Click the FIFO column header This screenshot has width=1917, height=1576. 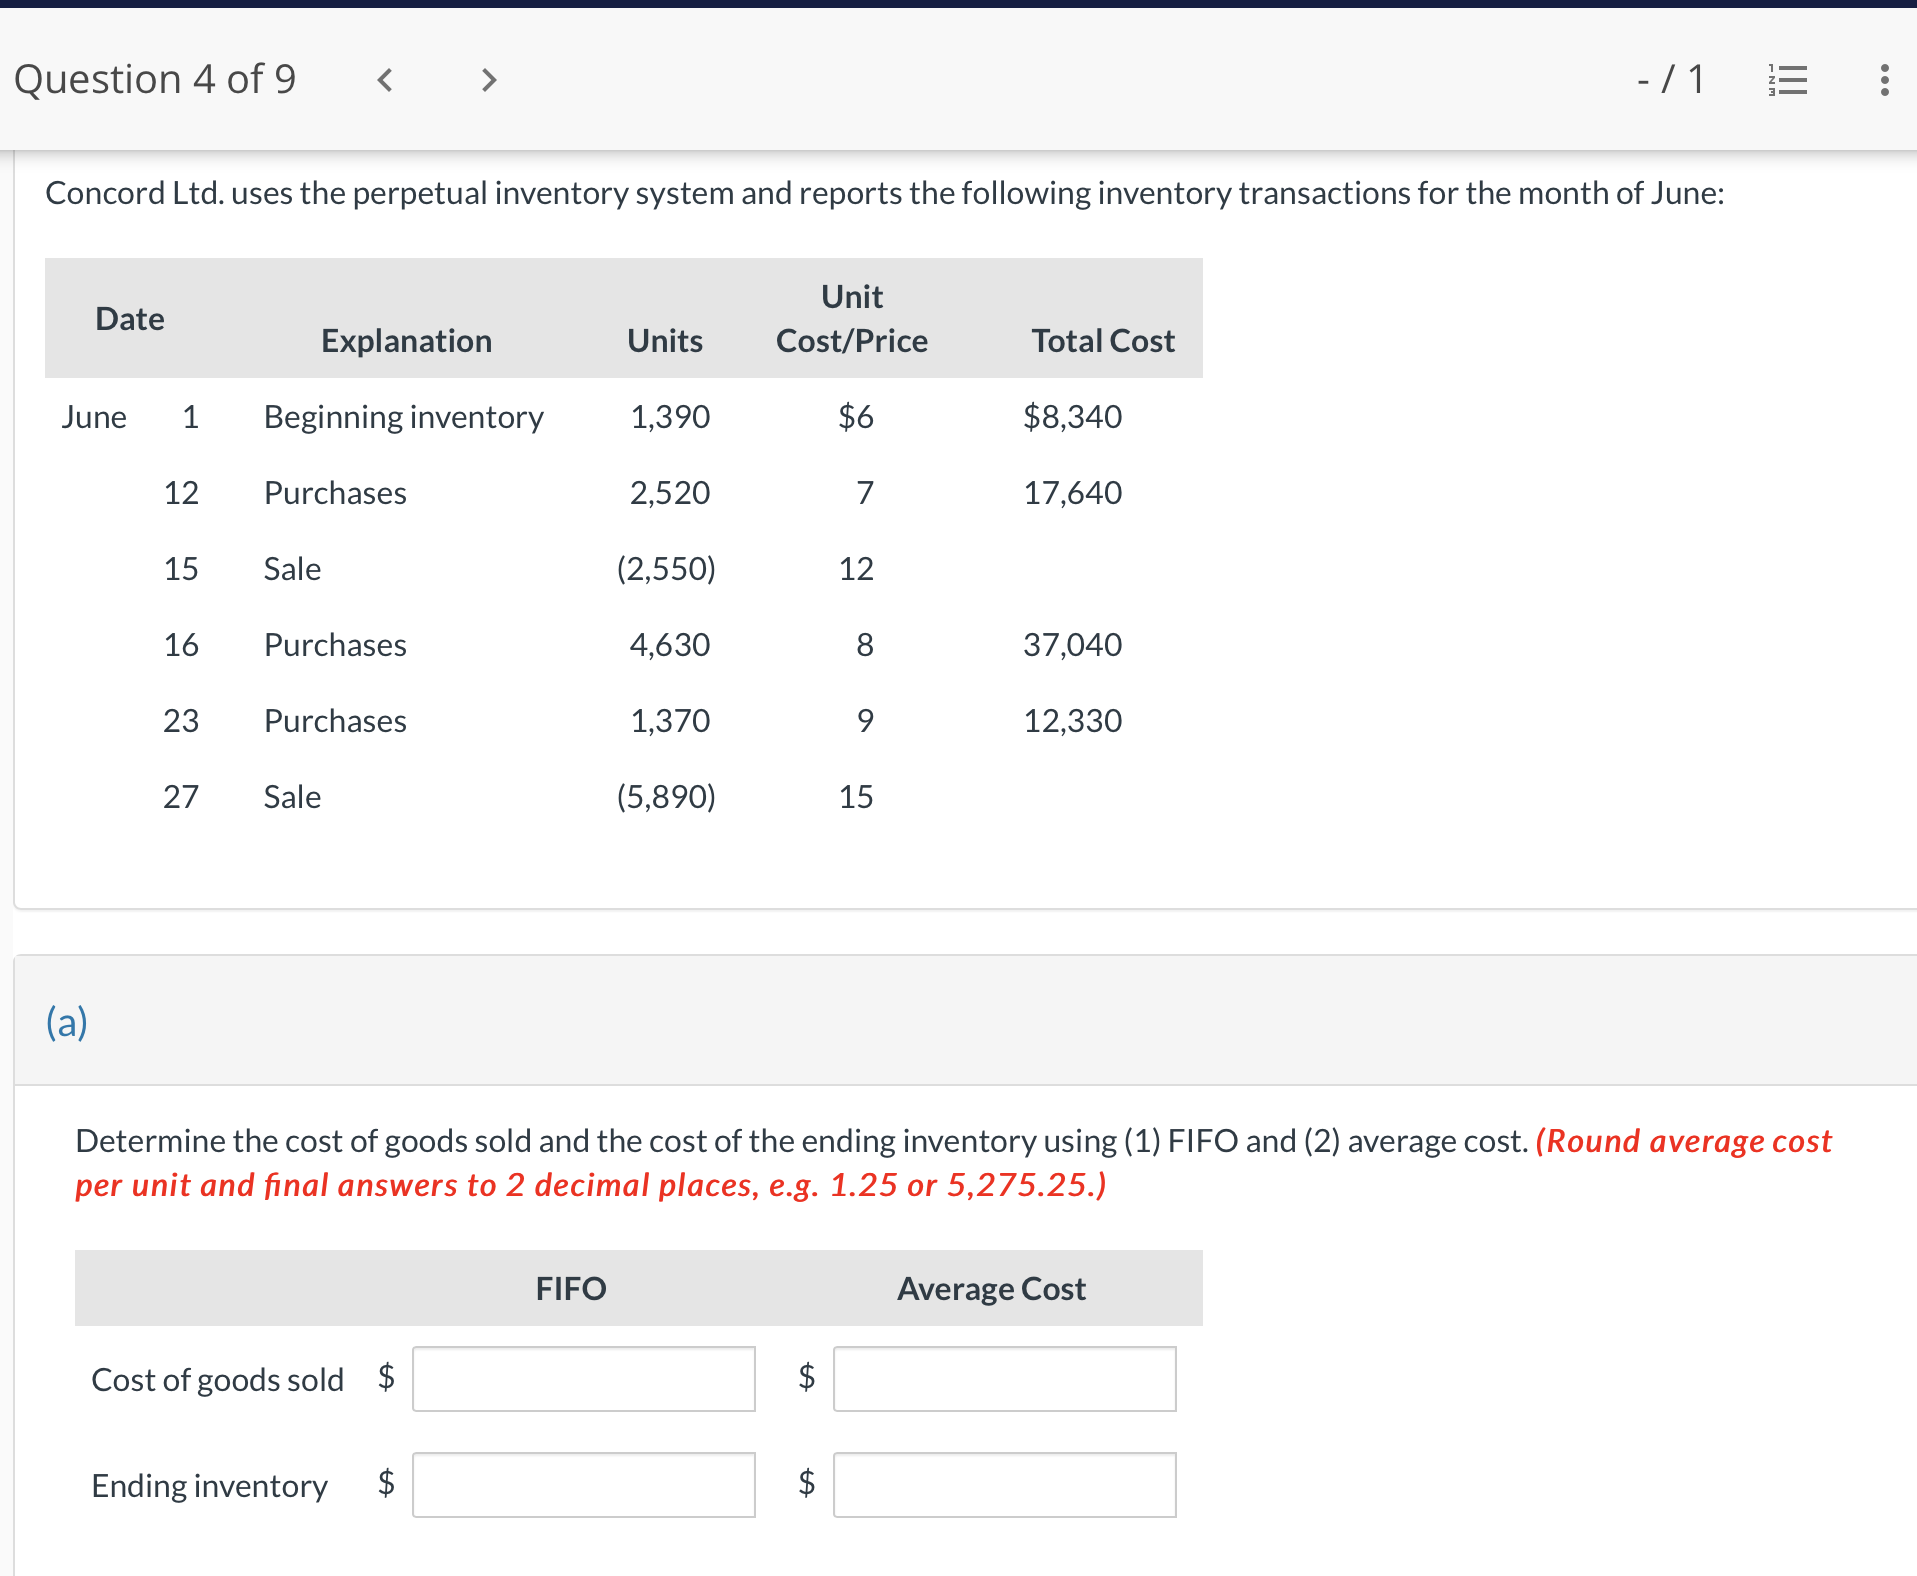570,1289
